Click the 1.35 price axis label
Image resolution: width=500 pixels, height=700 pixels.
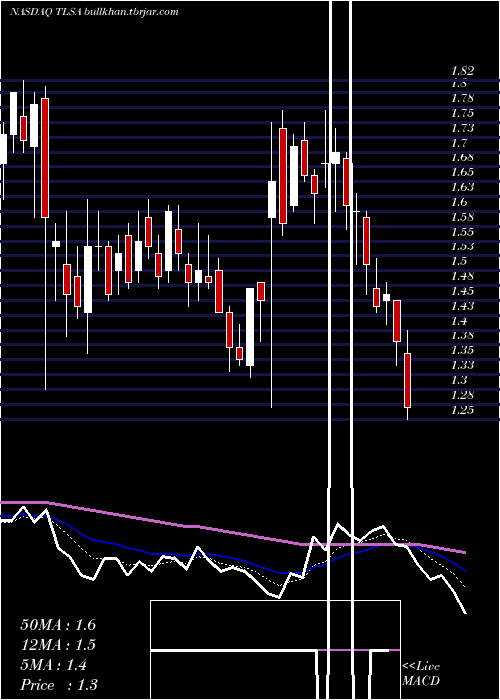click(x=462, y=350)
